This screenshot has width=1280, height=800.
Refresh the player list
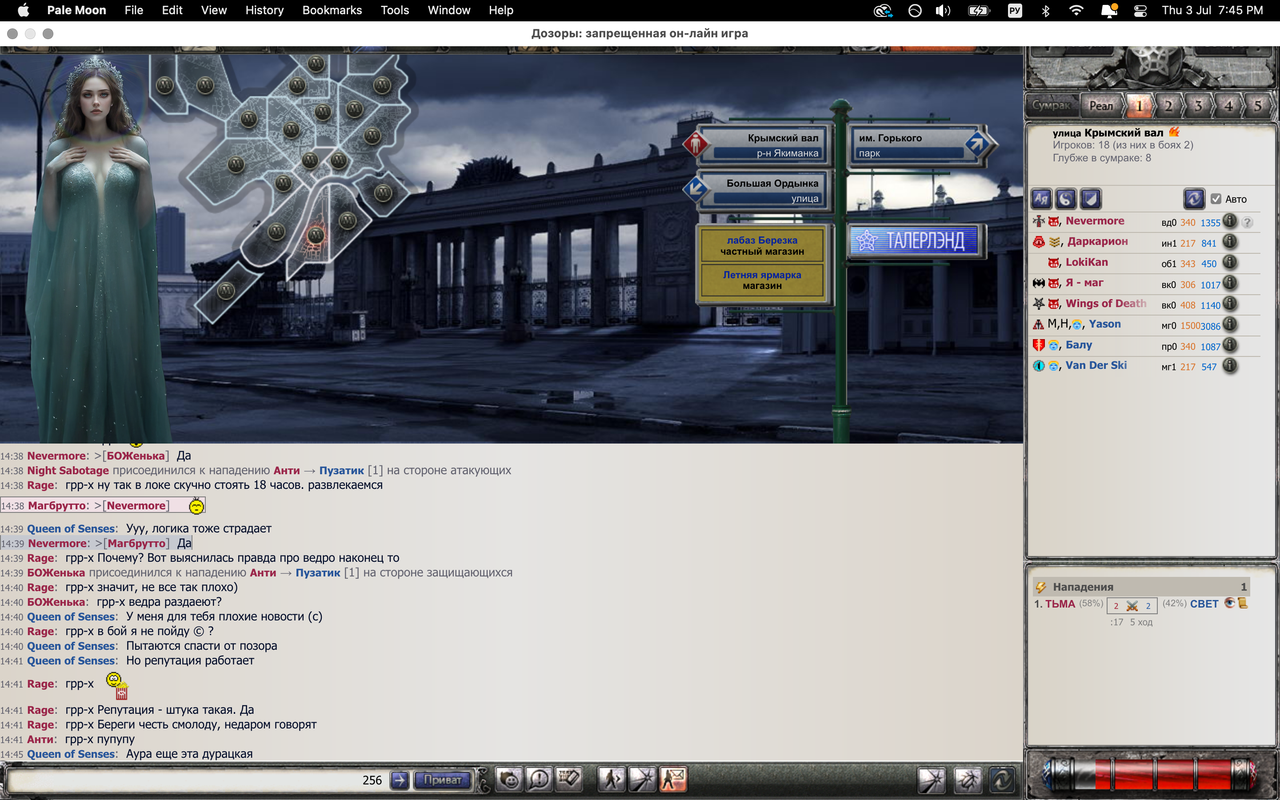click(1193, 198)
